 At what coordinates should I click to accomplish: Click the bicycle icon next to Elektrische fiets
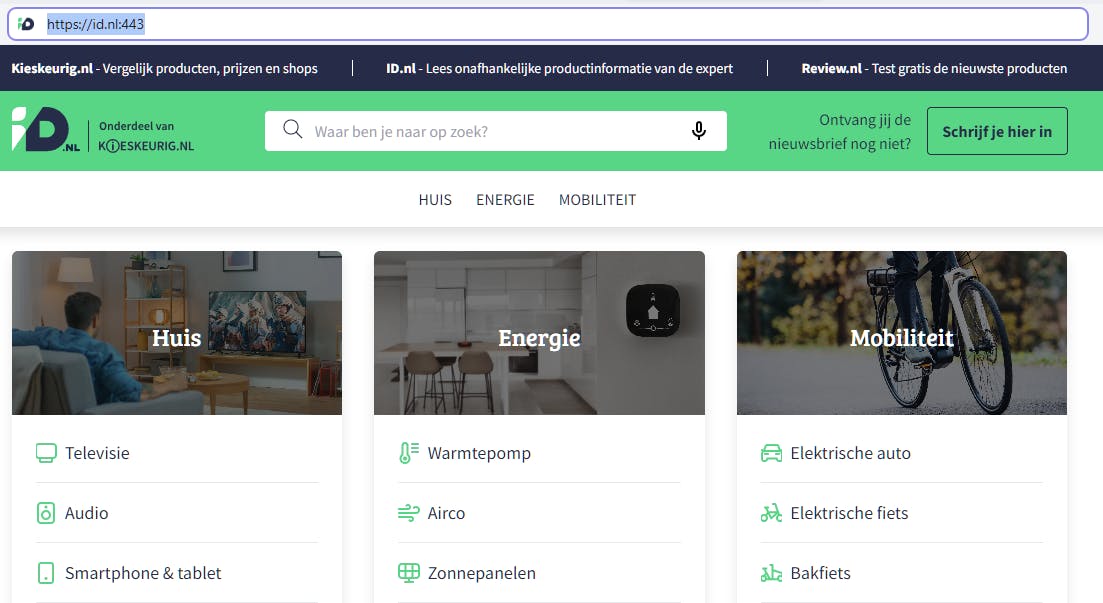point(769,512)
